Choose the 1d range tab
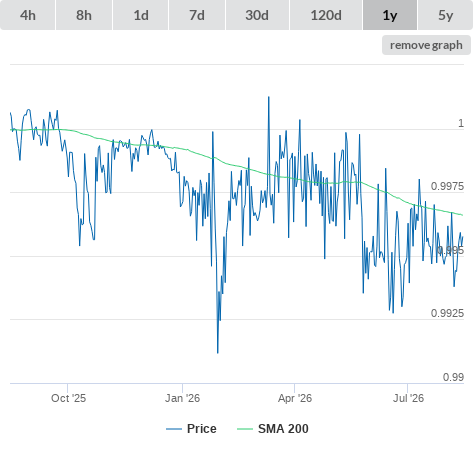 (141, 15)
